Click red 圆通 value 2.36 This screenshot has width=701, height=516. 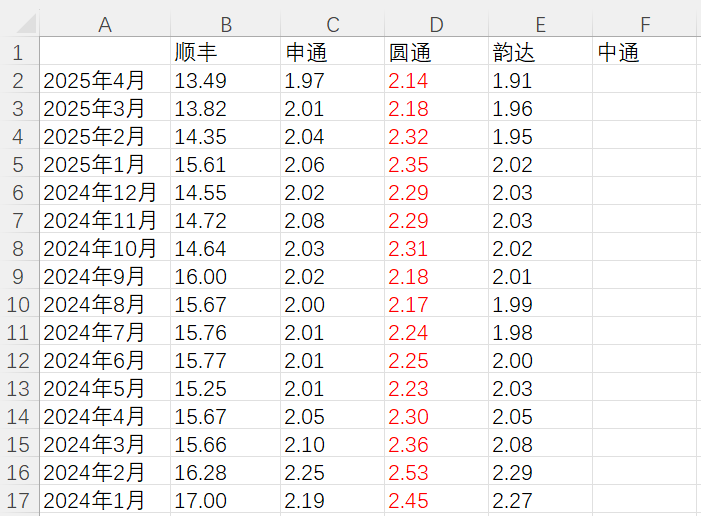click(x=437, y=444)
